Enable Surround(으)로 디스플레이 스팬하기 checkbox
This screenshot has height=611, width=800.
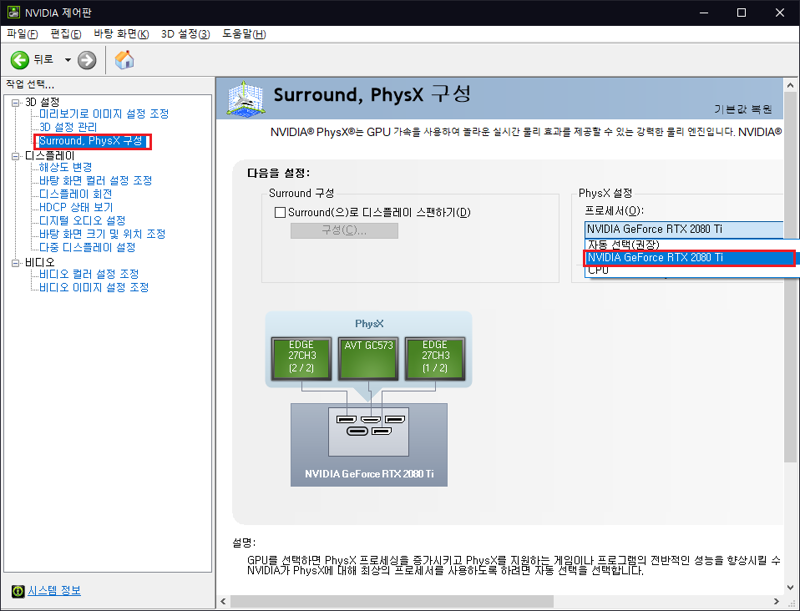pyautogui.click(x=280, y=212)
